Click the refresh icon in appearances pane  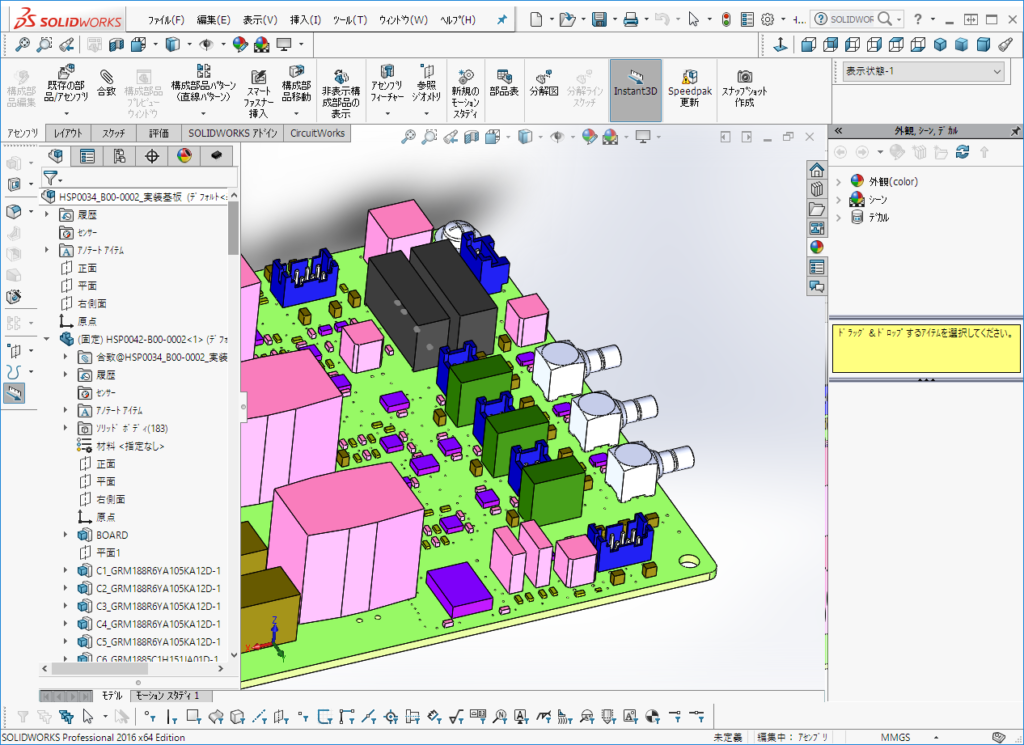(962, 152)
